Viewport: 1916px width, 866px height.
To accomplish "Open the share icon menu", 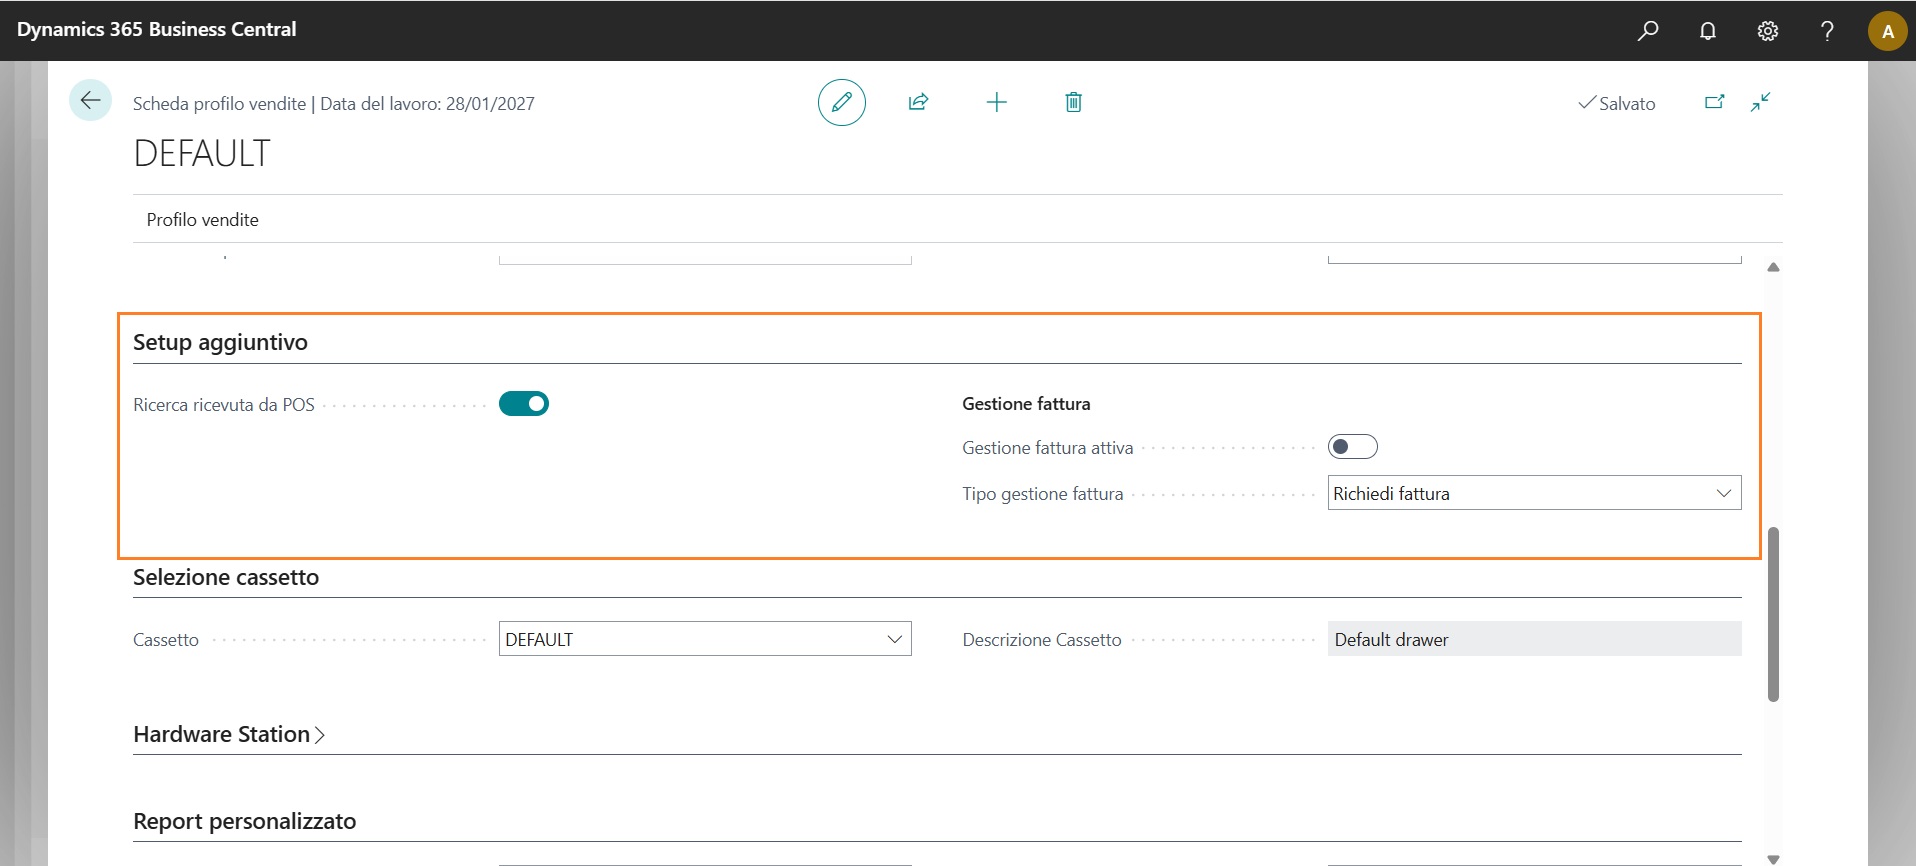I will tap(918, 102).
